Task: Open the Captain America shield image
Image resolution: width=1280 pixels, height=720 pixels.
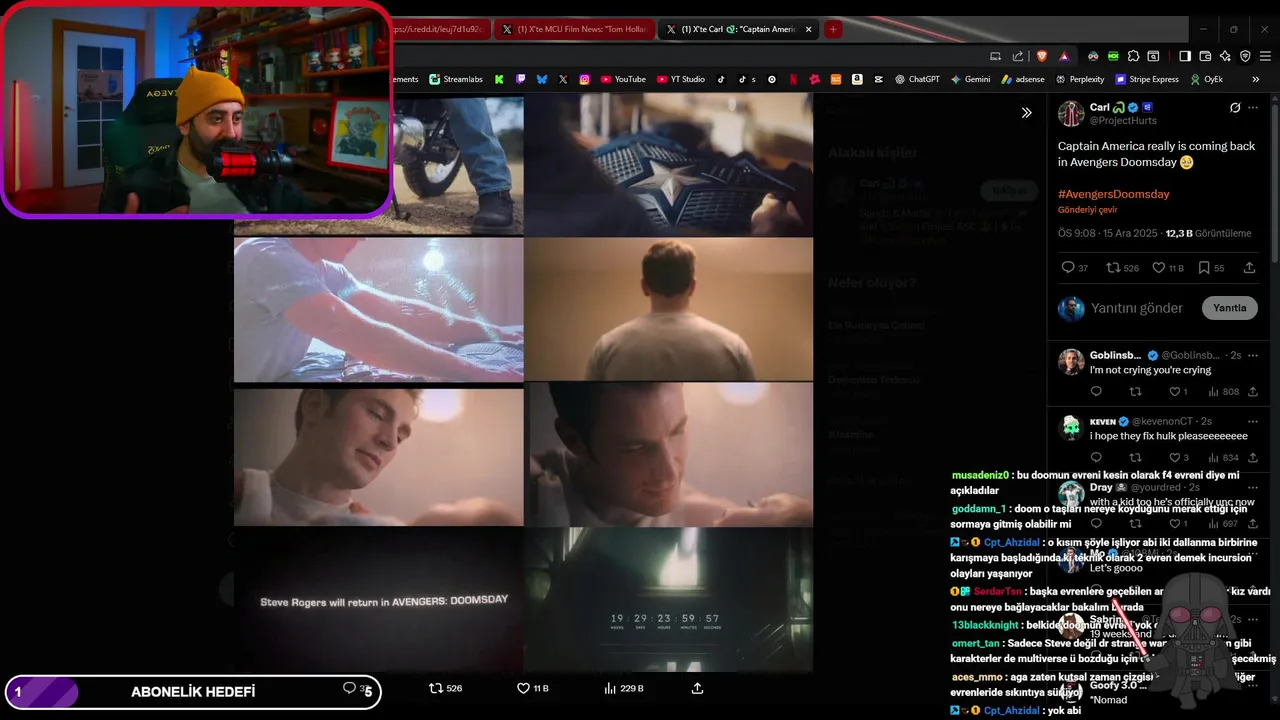Action: 668,164
